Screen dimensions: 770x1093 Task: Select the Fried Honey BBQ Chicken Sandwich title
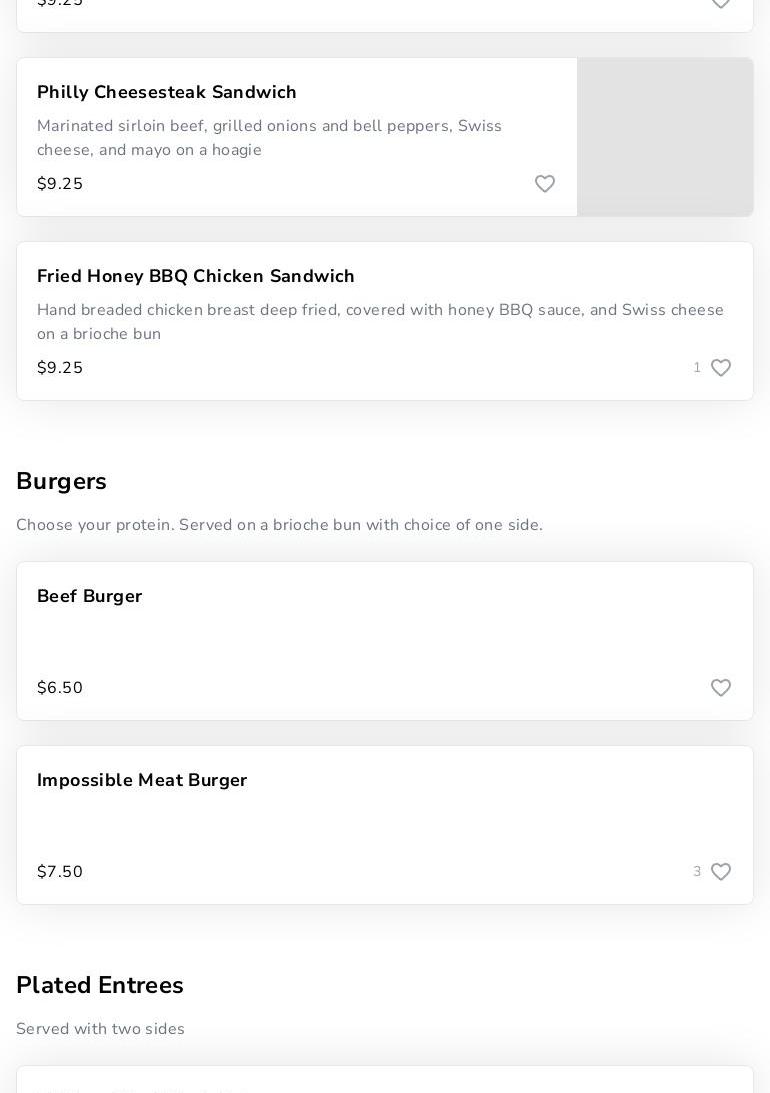pos(196,276)
